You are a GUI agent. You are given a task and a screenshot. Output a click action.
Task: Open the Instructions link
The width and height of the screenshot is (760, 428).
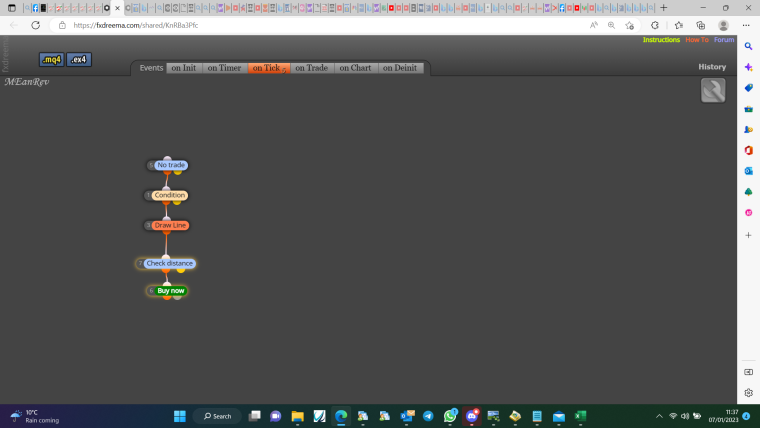pos(661,40)
